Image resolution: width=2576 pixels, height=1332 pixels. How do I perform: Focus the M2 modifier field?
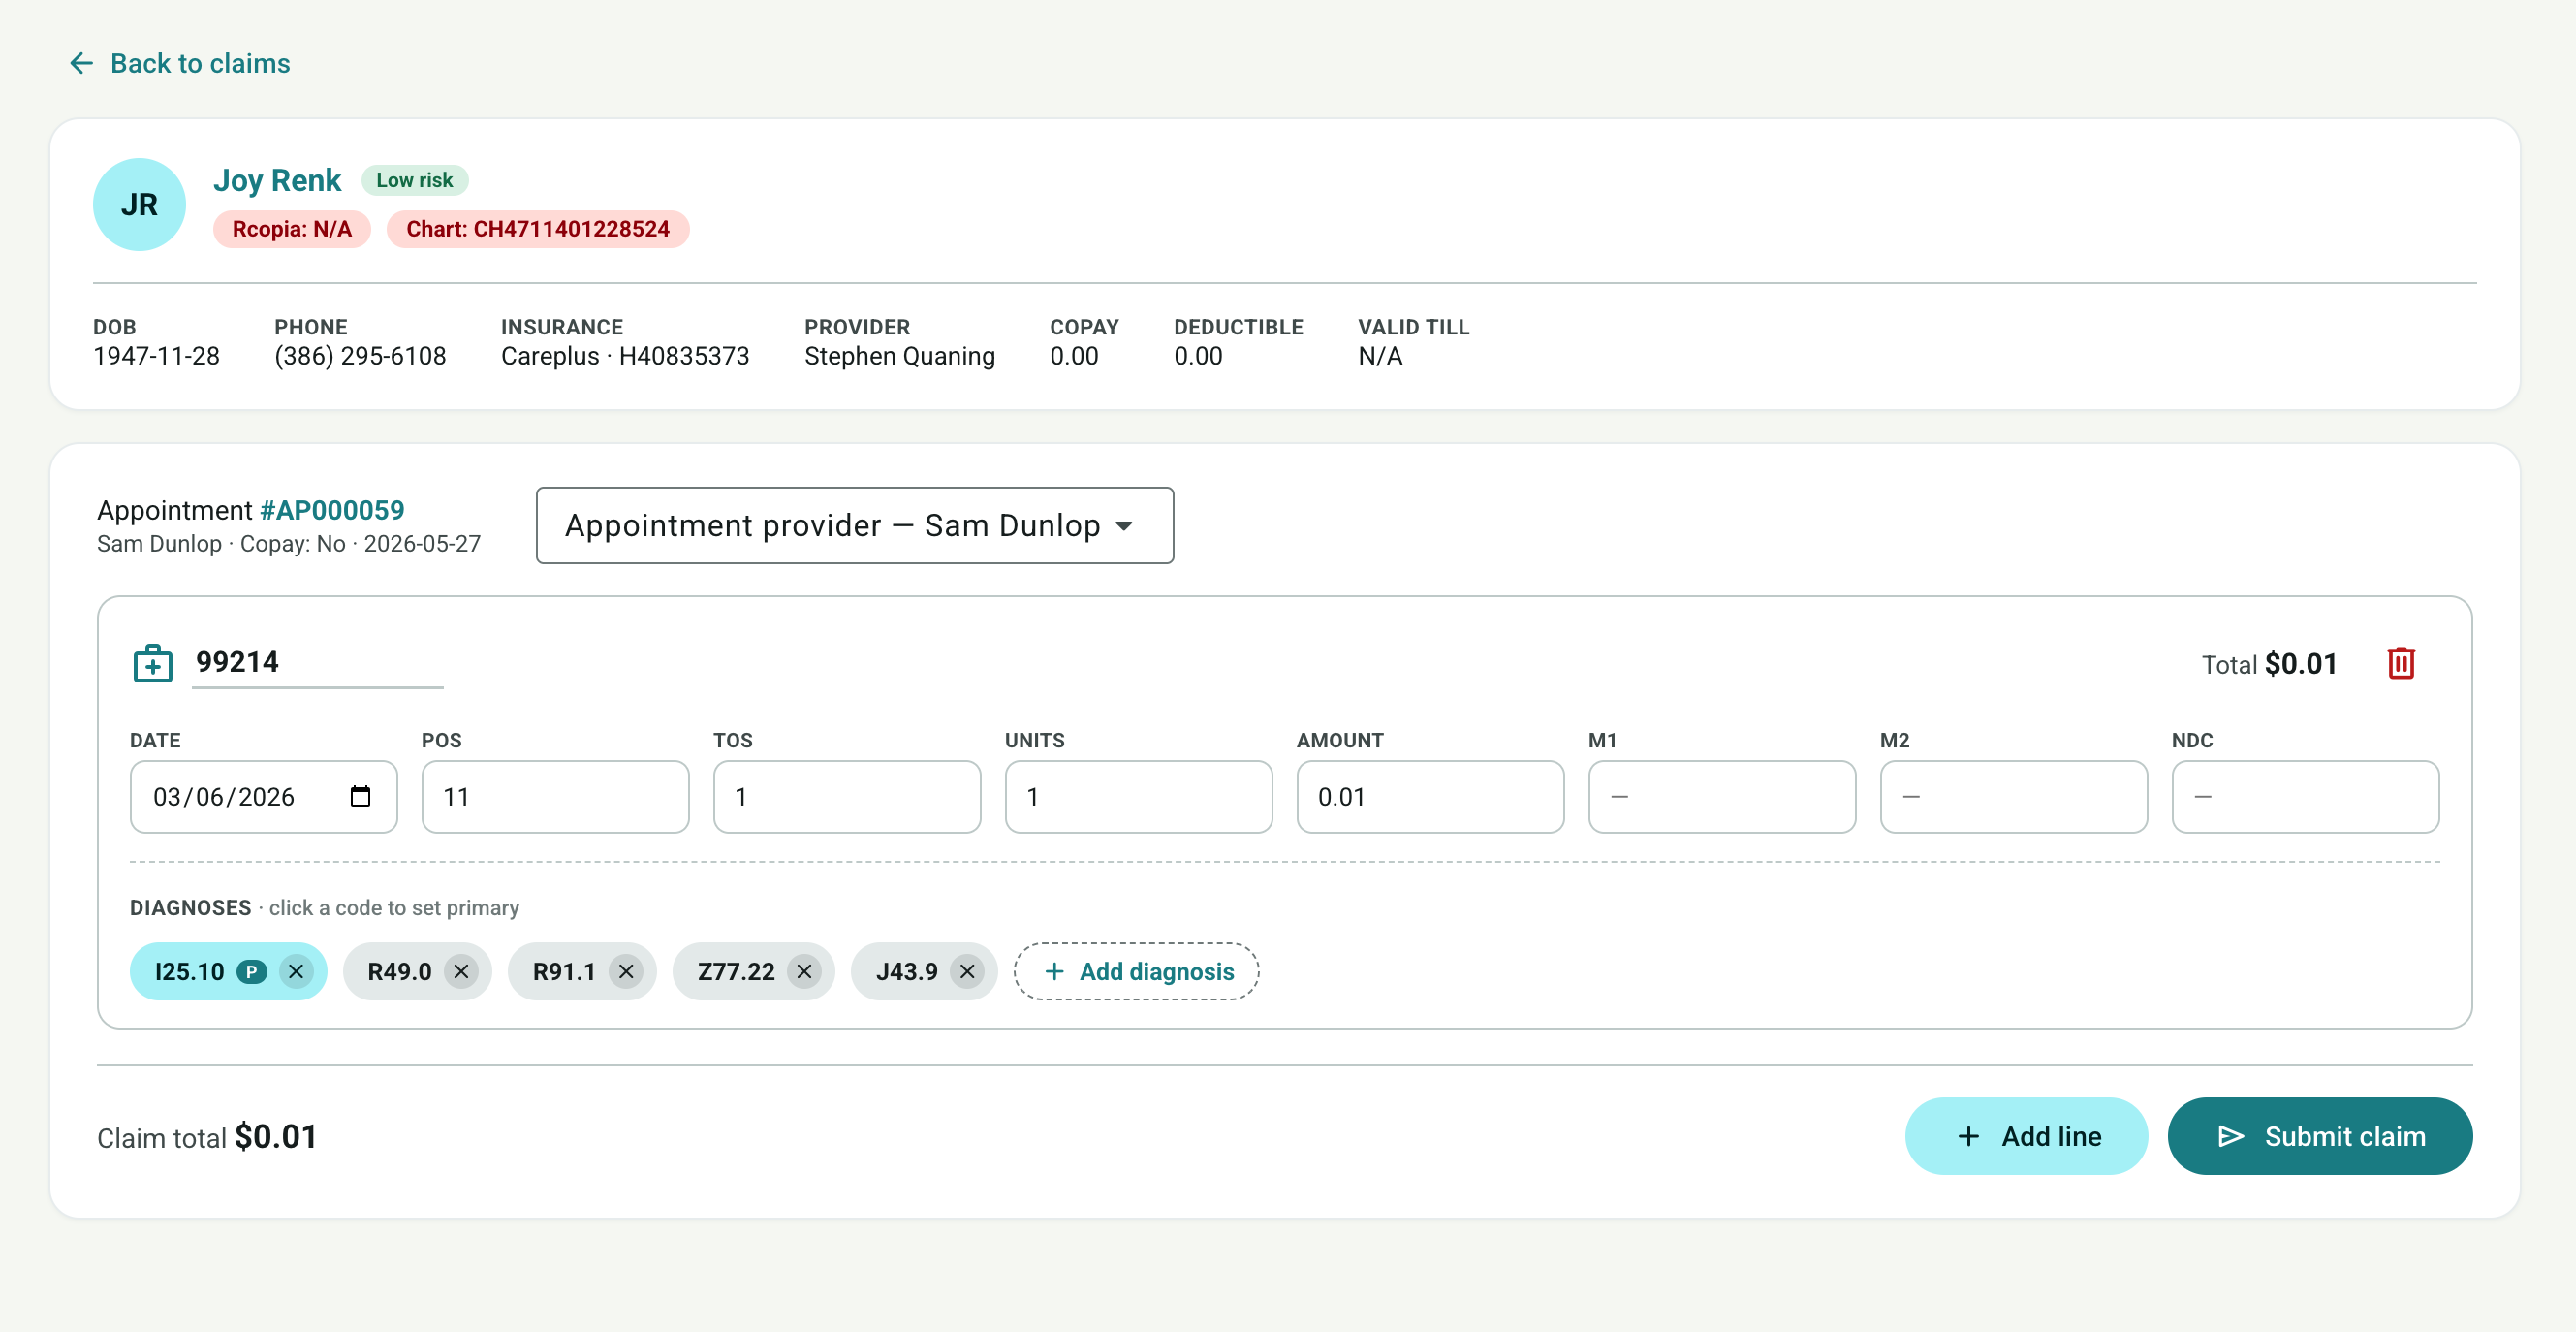pyautogui.click(x=2014, y=796)
